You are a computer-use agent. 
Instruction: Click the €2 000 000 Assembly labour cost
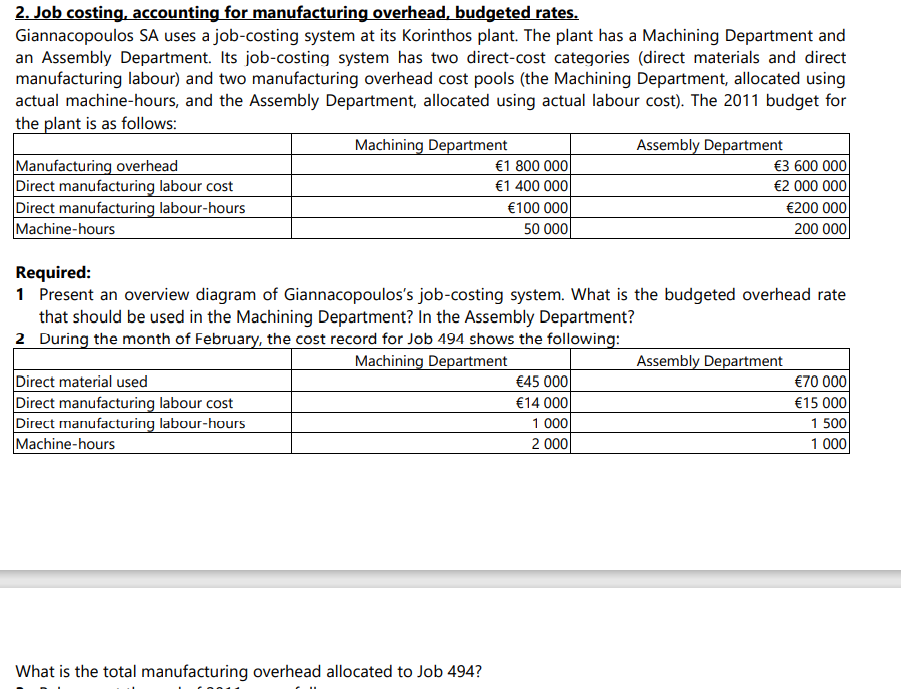click(x=810, y=186)
